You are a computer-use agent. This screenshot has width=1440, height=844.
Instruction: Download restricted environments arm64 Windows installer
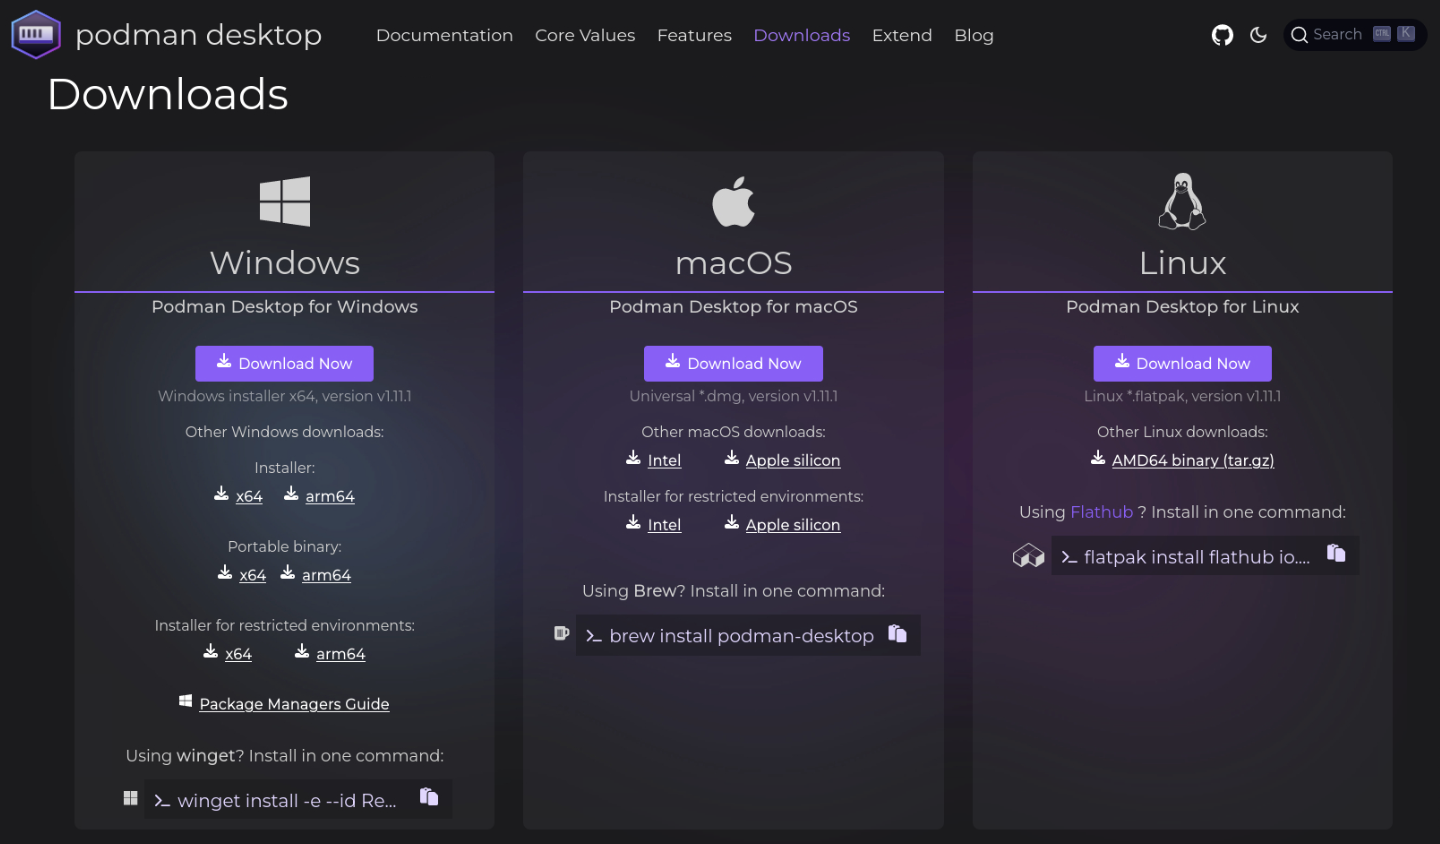(x=341, y=654)
